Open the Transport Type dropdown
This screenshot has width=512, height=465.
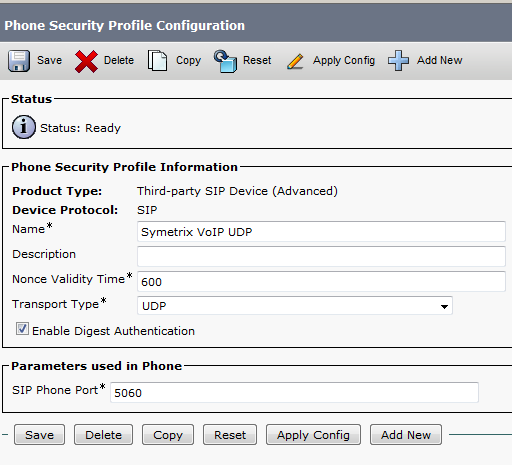tap(295, 306)
